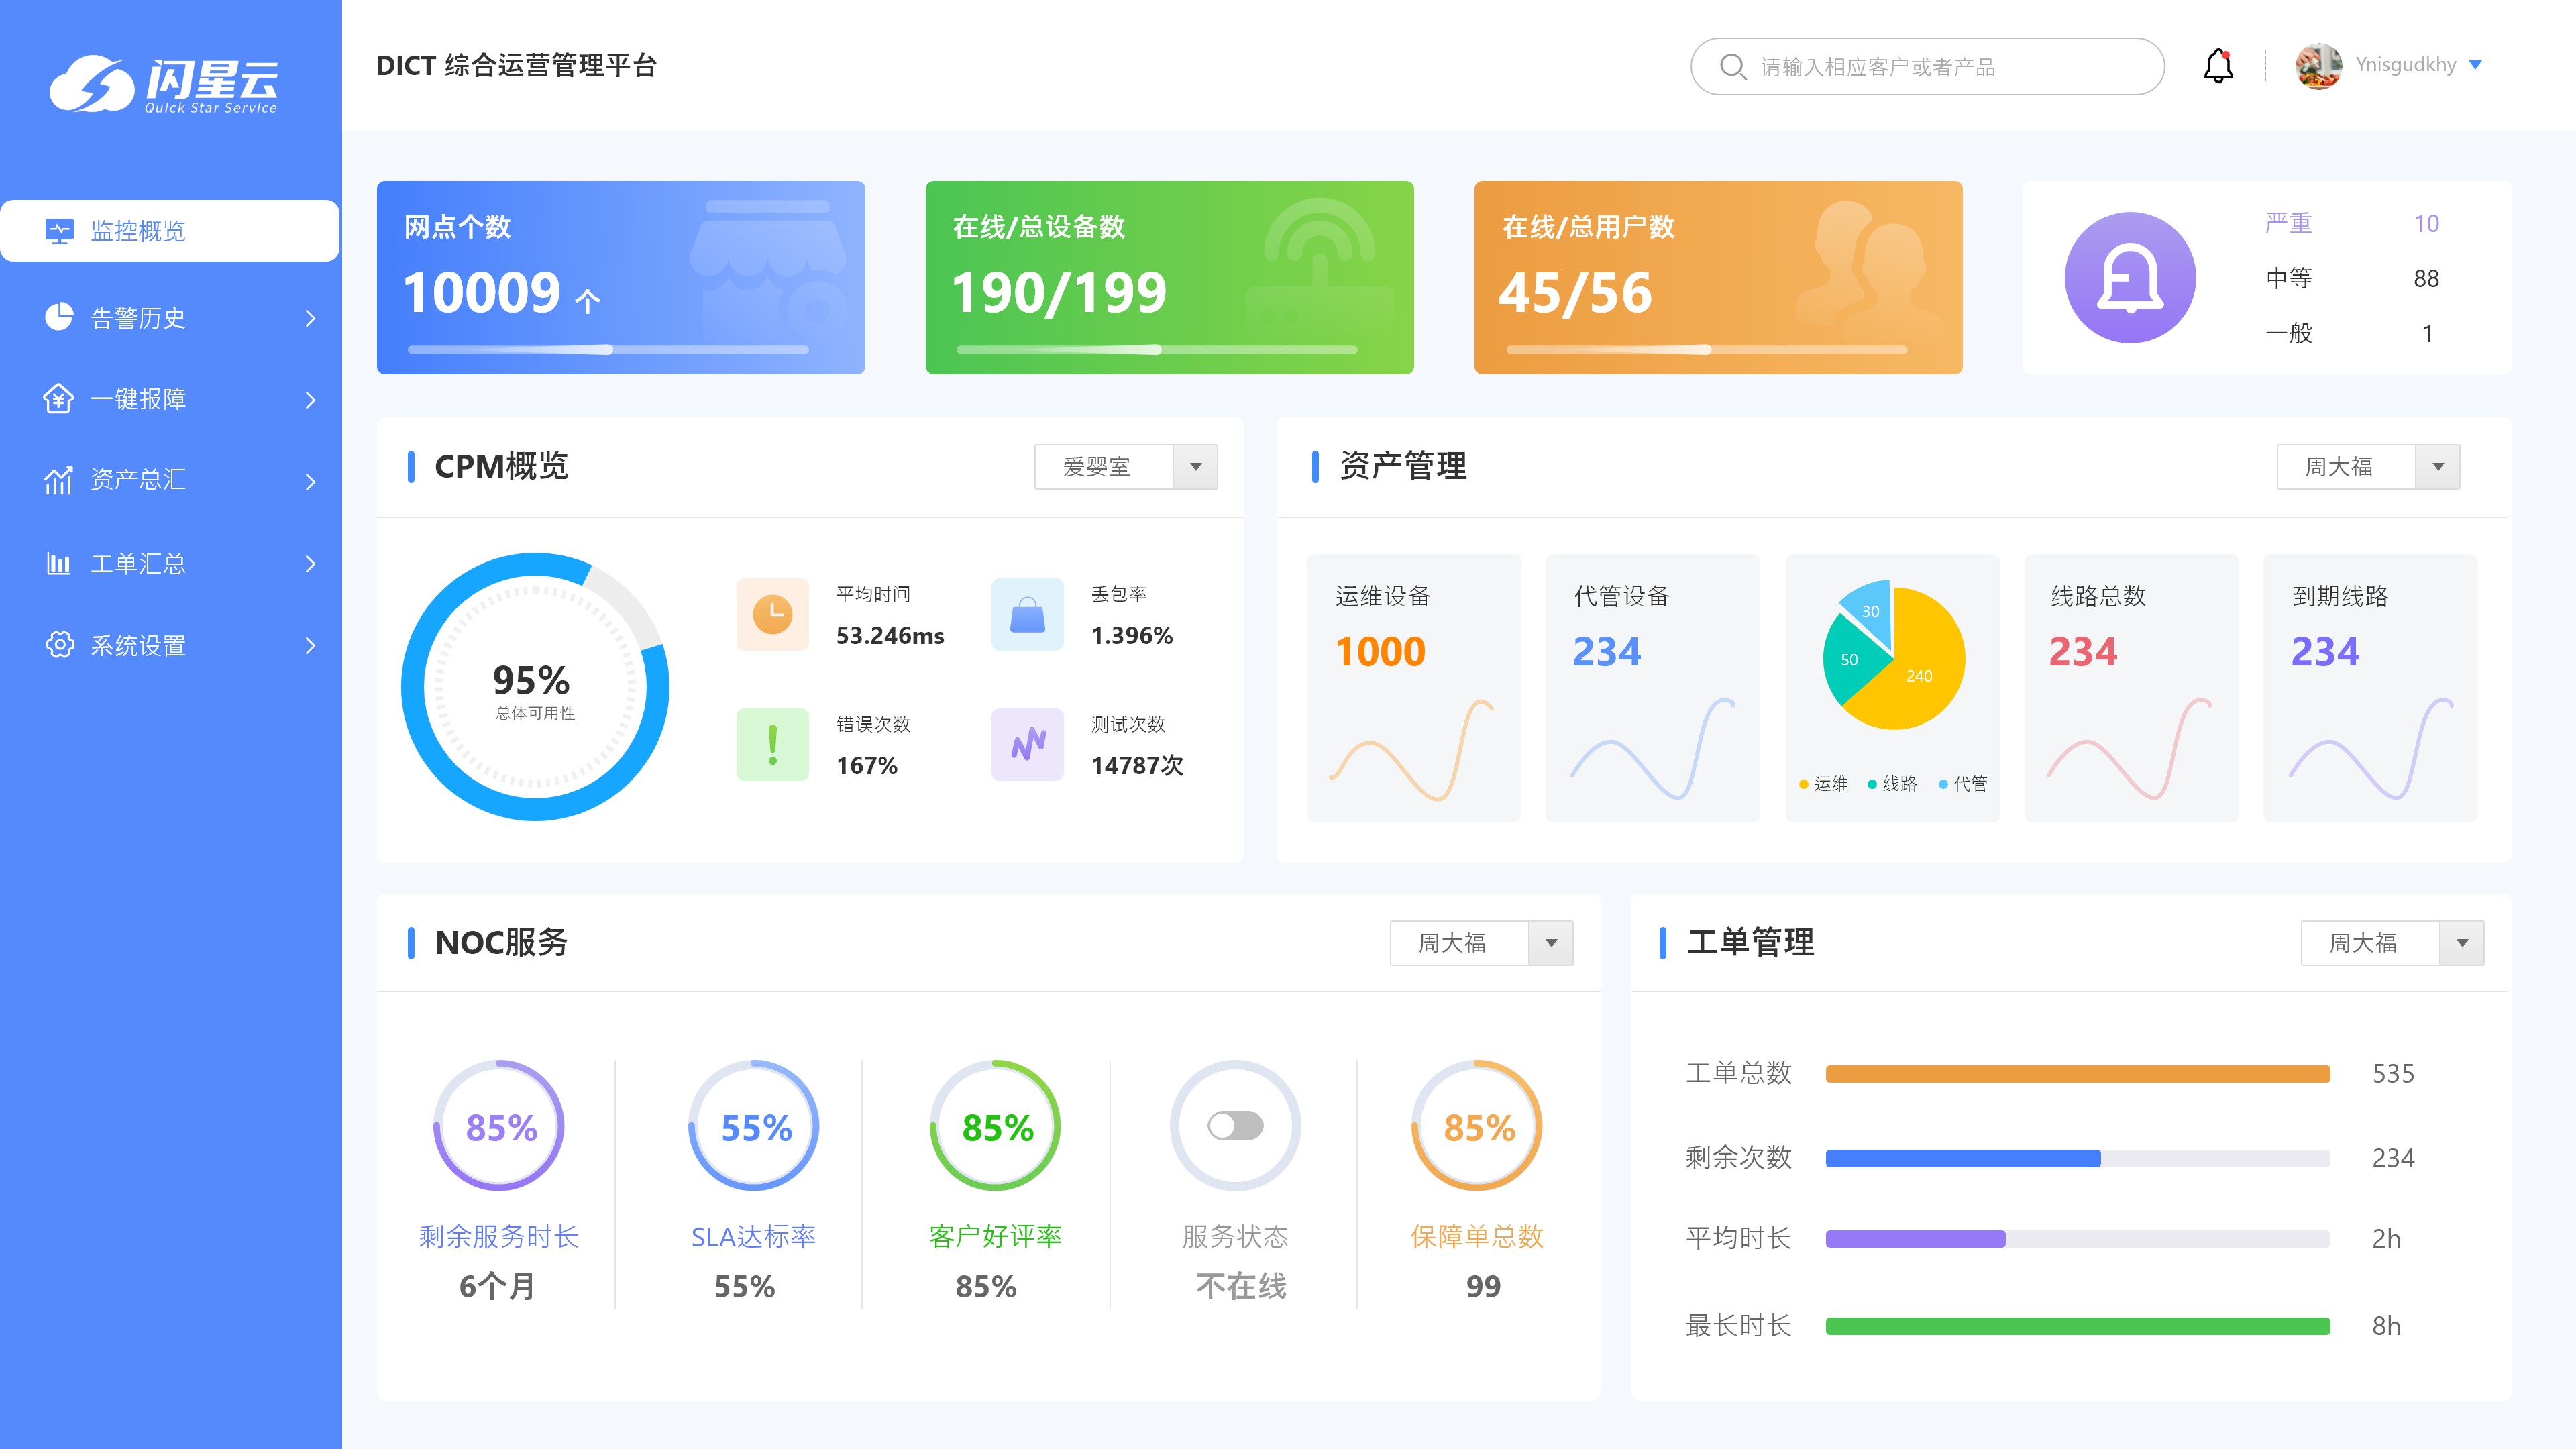Click the purple test count icon
This screenshot has height=1449, width=2576.
click(1027, 744)
